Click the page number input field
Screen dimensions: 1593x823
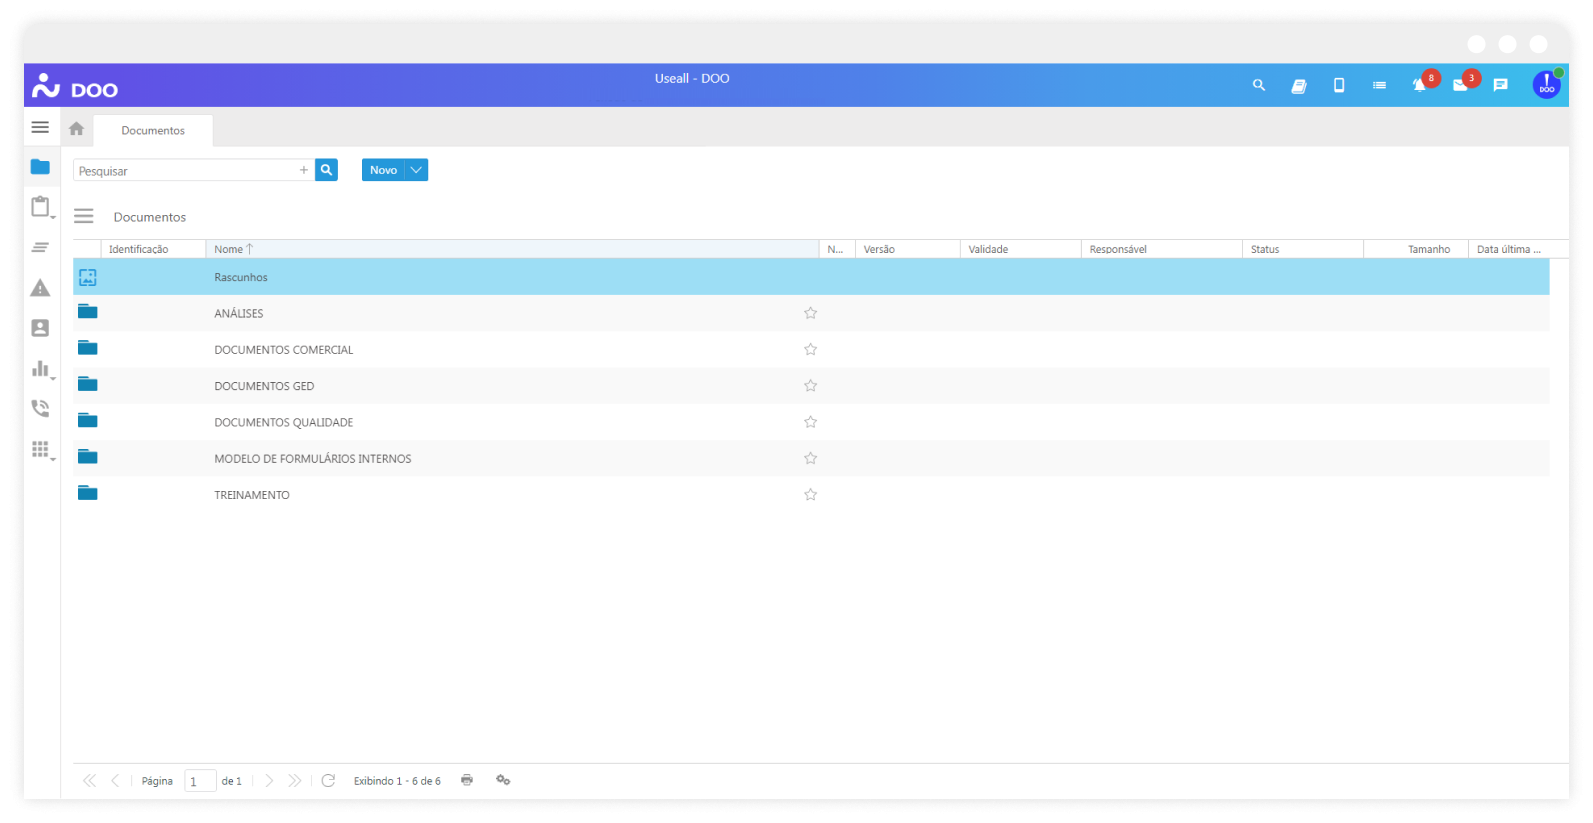pyautogui.click(x=200, y=781)
